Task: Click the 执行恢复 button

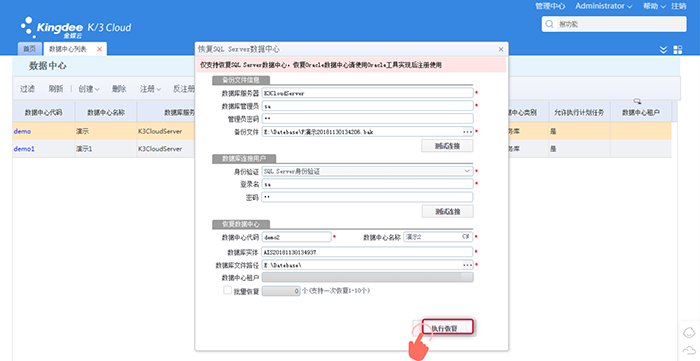Action: pyautogui.click(x=447, y=328)
